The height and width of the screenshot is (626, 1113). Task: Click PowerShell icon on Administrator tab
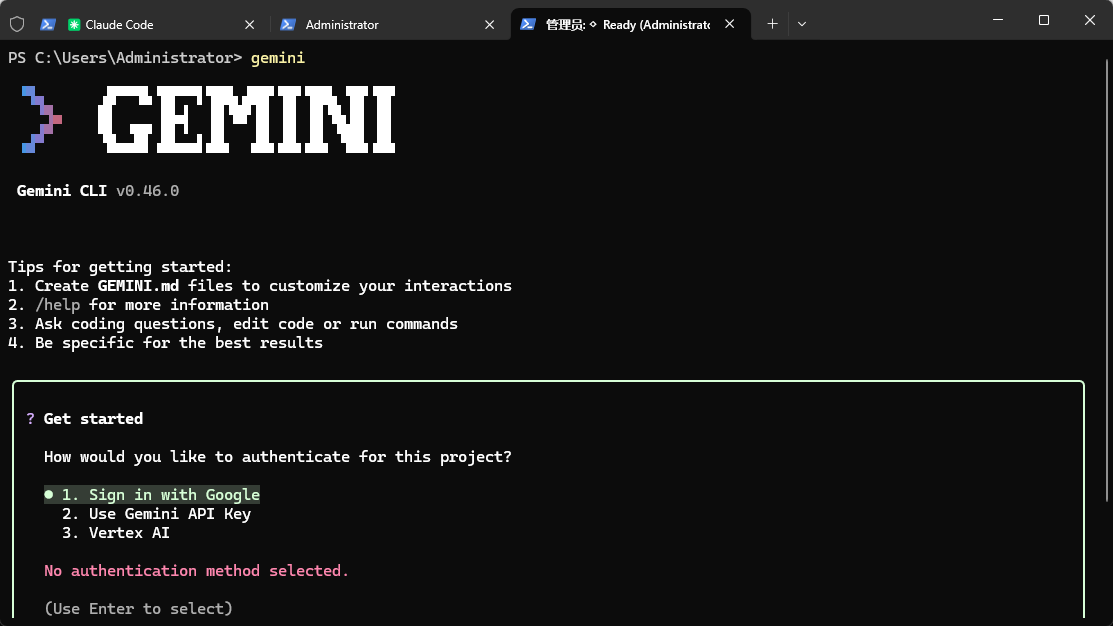(287, 24)
